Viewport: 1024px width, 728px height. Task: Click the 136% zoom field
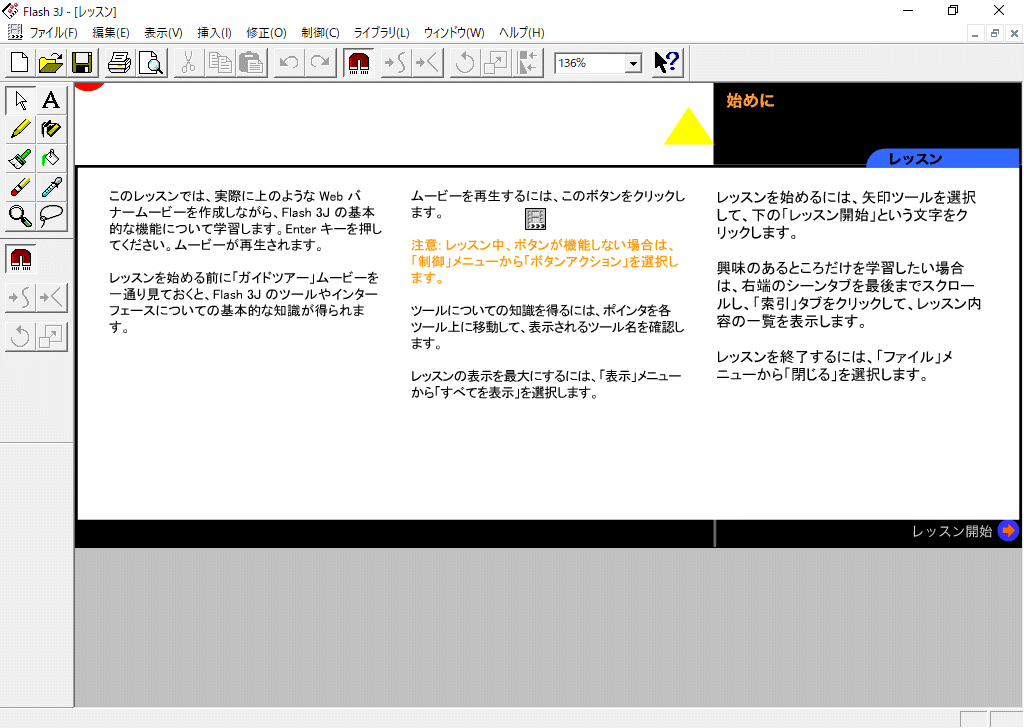click(x=590, y=63)
